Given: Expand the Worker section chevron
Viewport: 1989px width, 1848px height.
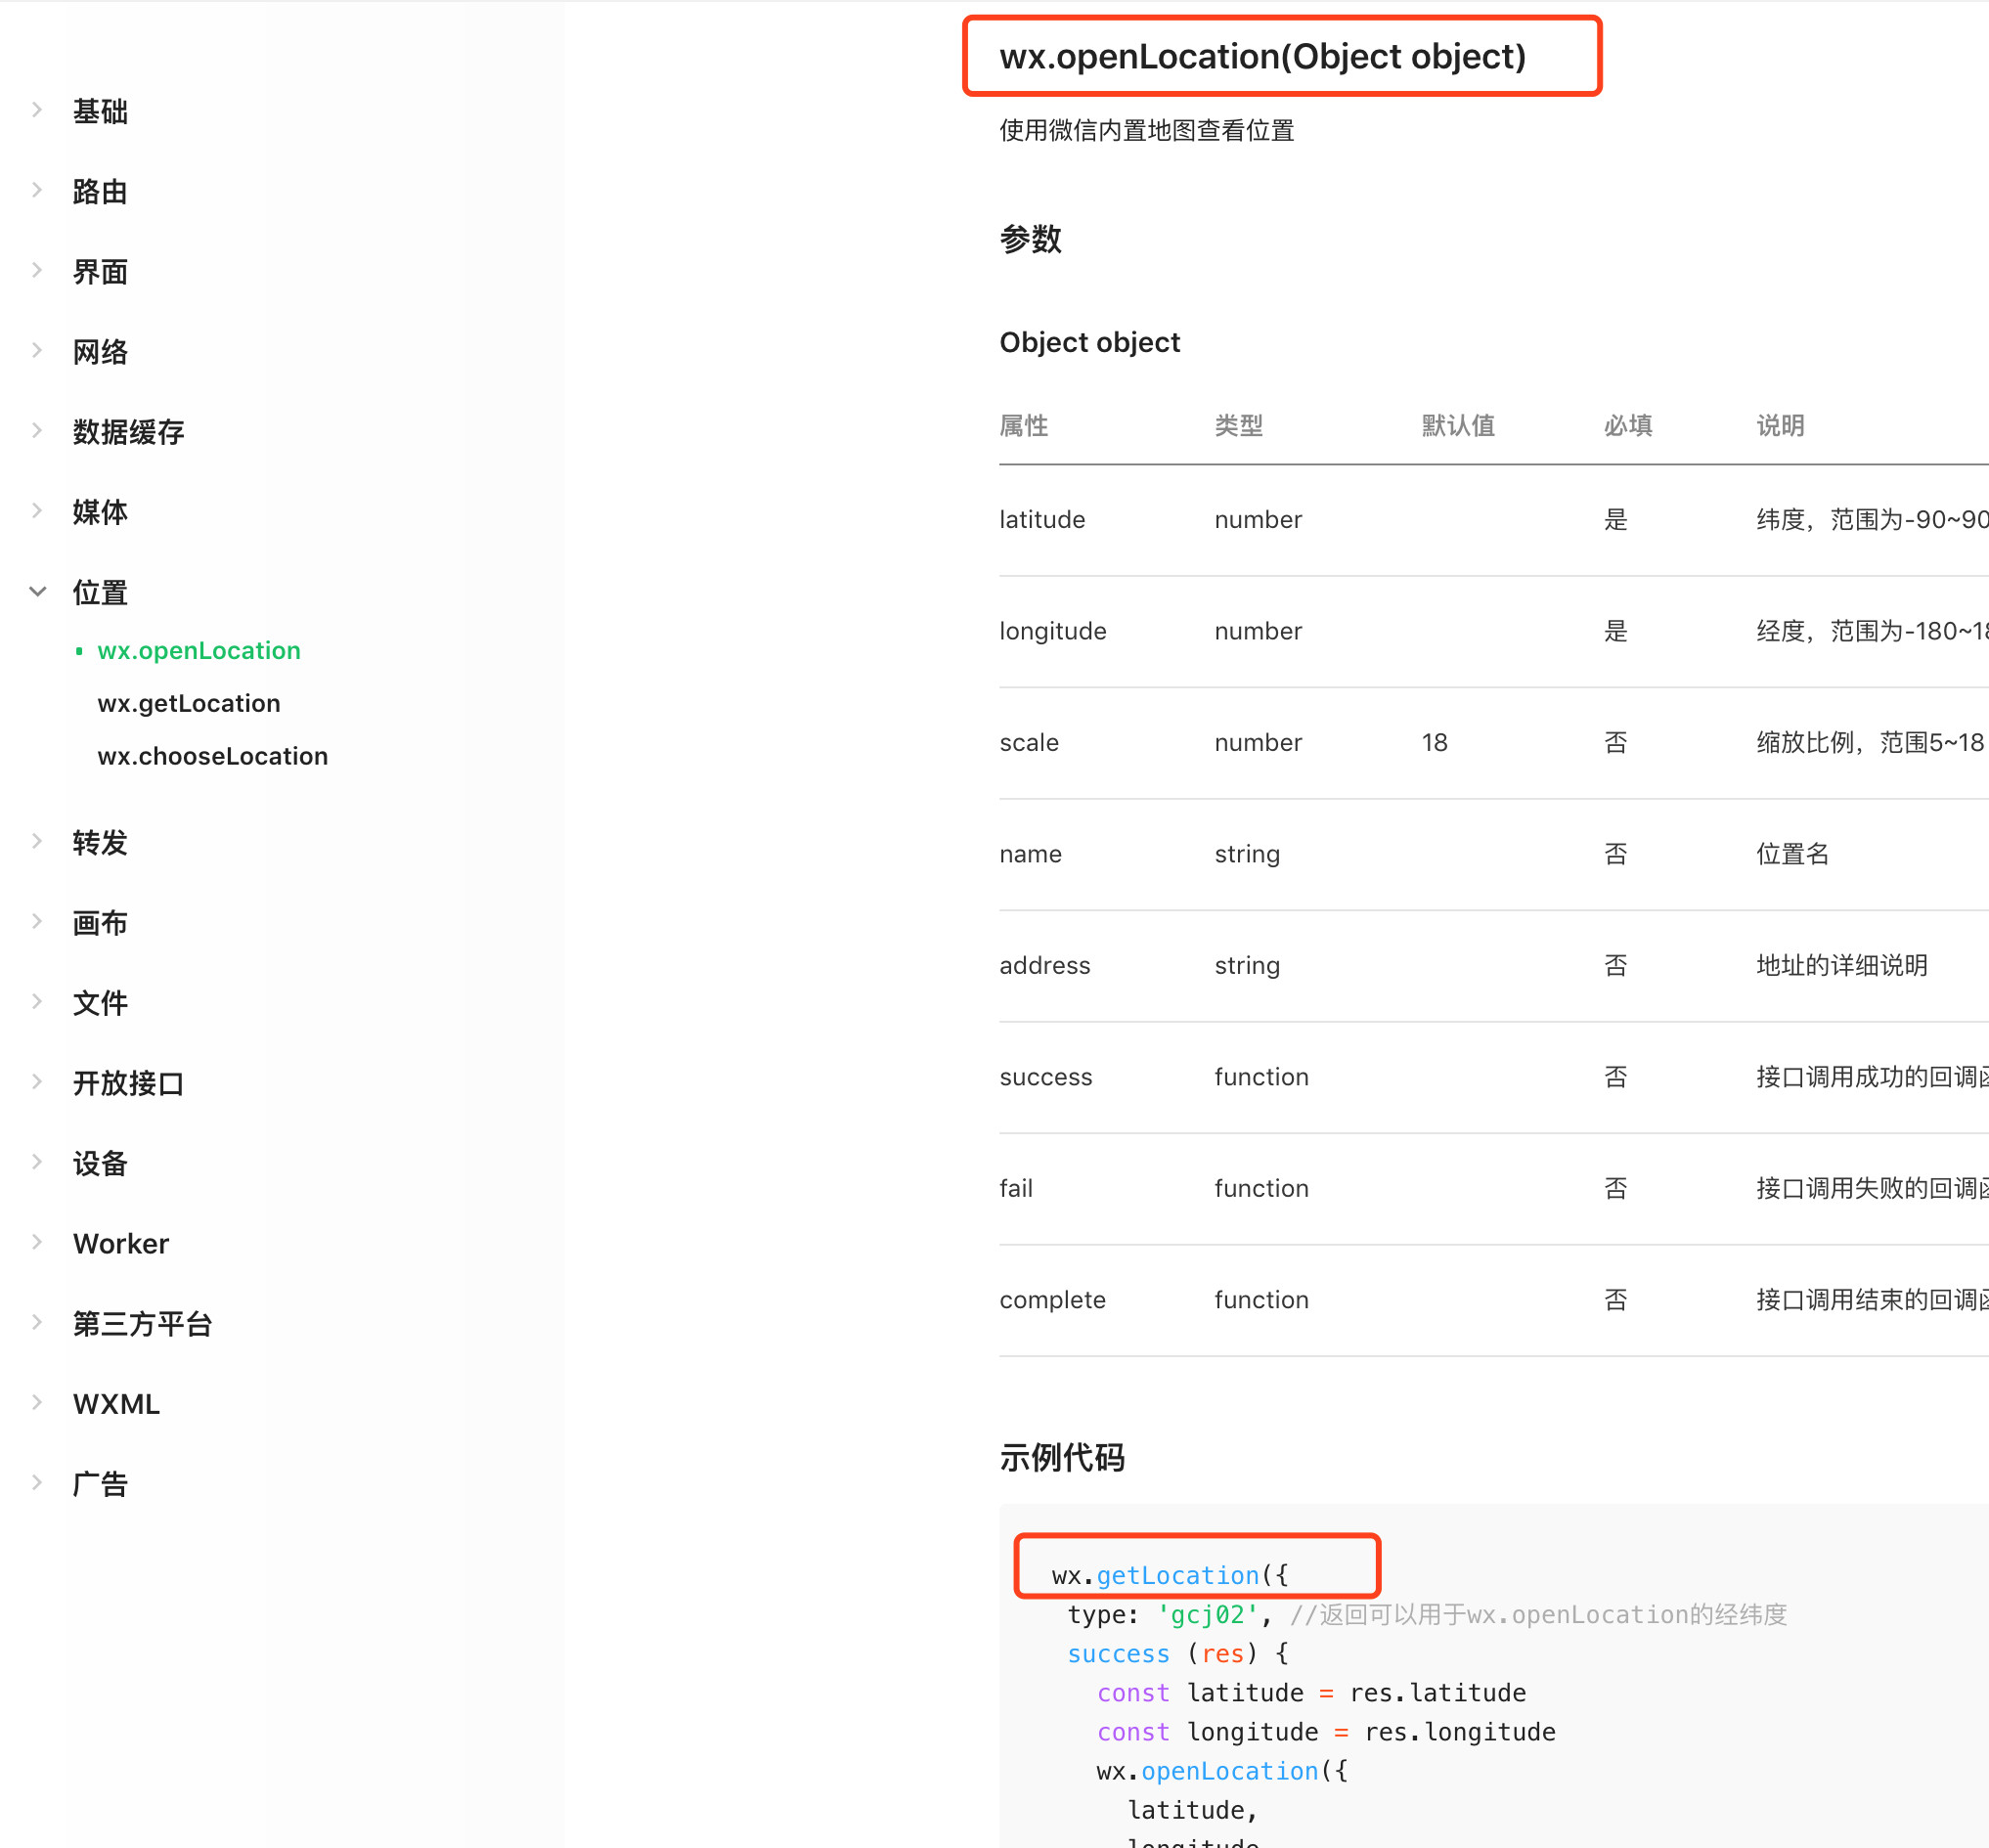Looking at the screenshot, I should (37, 1242).
